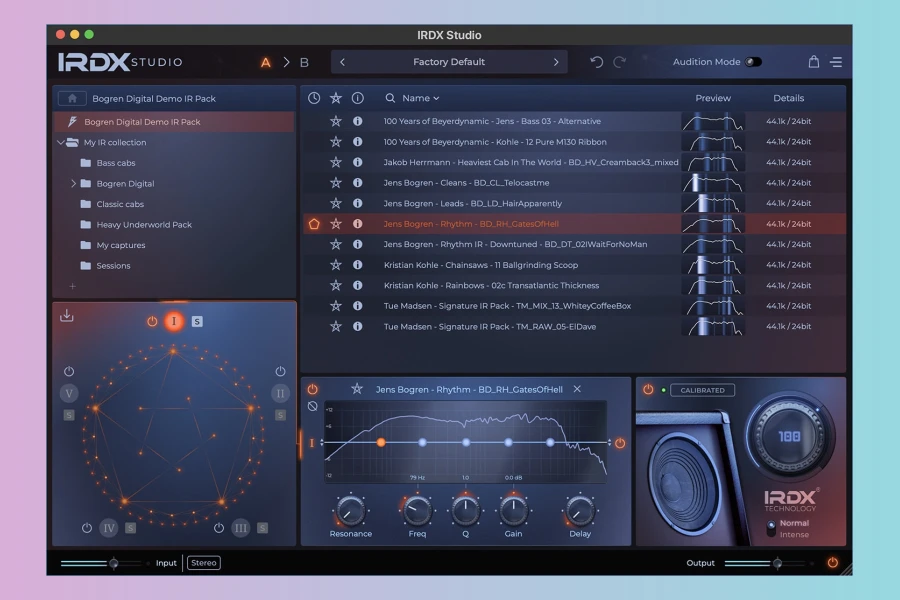Switch Normal/Intense mode toggle
Image resolution: width=900 pixels, height=600 pixels.
pyautogui.click(x=771, y=529)
